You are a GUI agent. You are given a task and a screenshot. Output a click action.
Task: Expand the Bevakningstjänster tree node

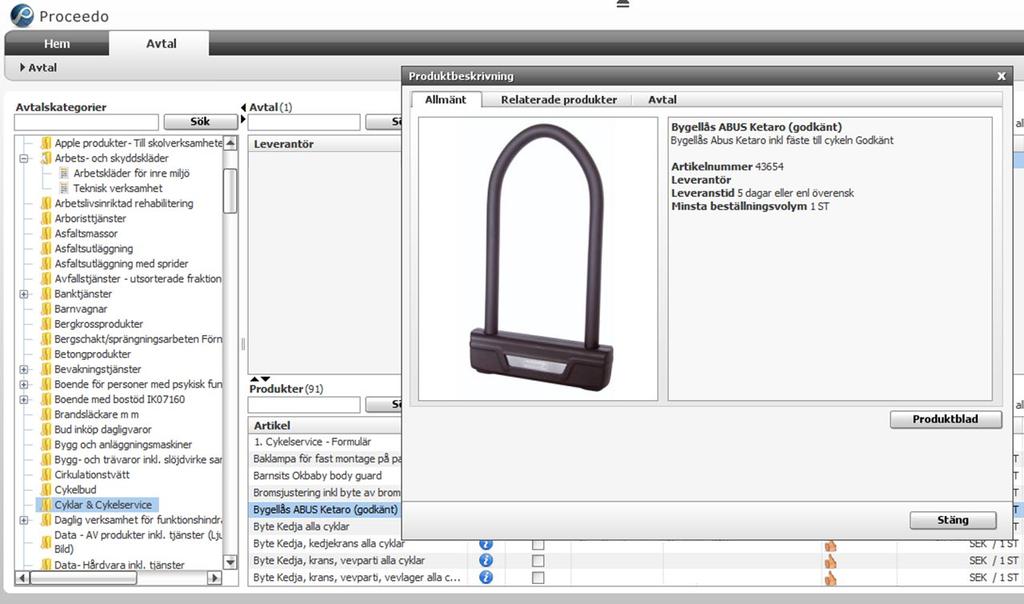click(x=24, y=369)
